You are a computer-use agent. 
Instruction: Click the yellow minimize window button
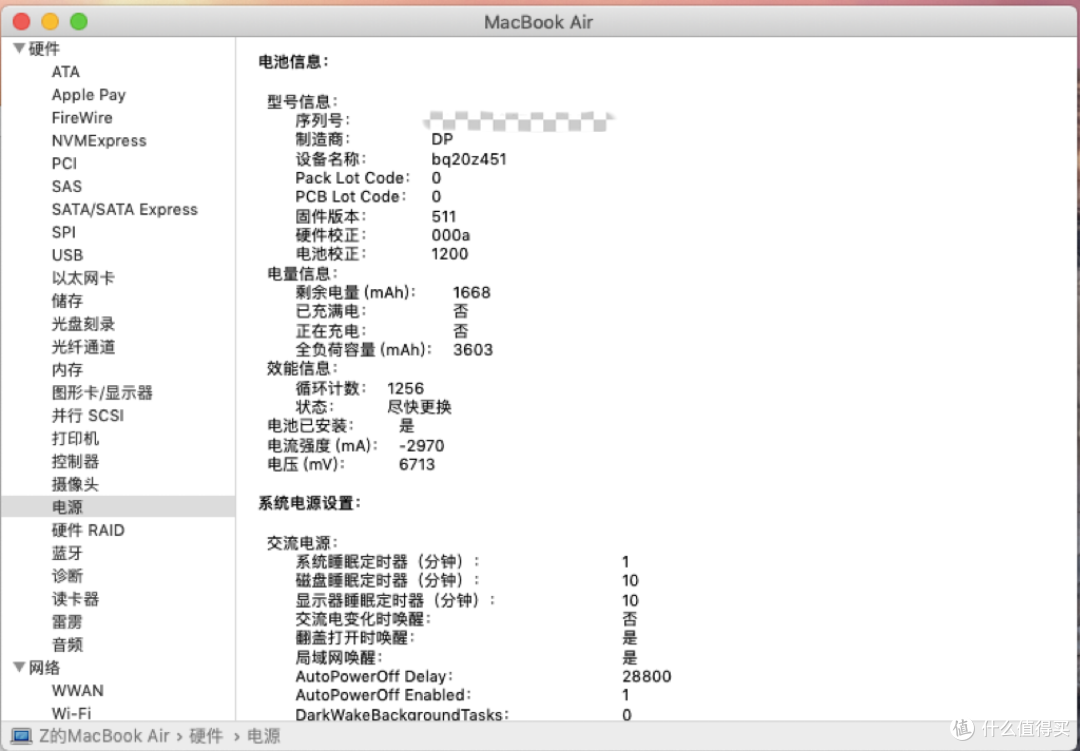[50, 21]
